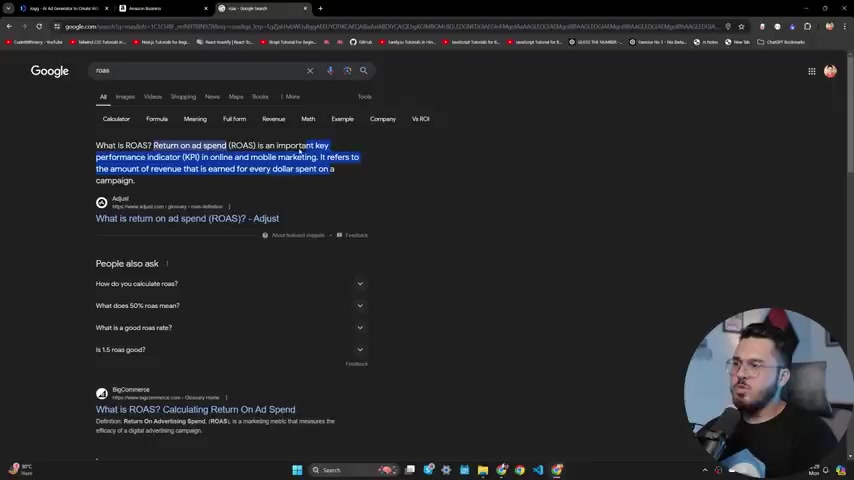Open the Tools search options
This screenshot has height=480, width=854.
click(364, 96)
